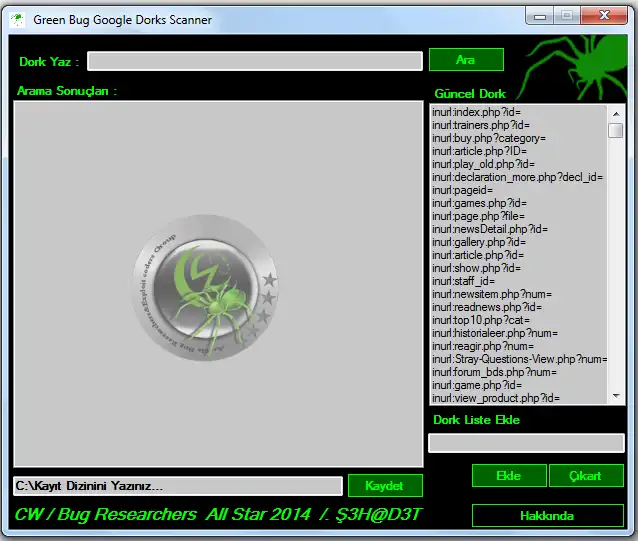Select dork inurl:pageid=
Viewport: 638px width, 541px height.
tap(463, 190)
